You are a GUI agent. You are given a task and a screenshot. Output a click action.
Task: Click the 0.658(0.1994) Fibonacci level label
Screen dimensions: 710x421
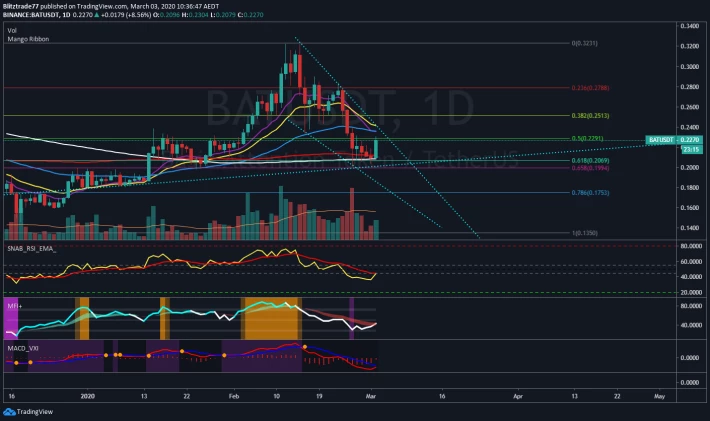[590, 168]
